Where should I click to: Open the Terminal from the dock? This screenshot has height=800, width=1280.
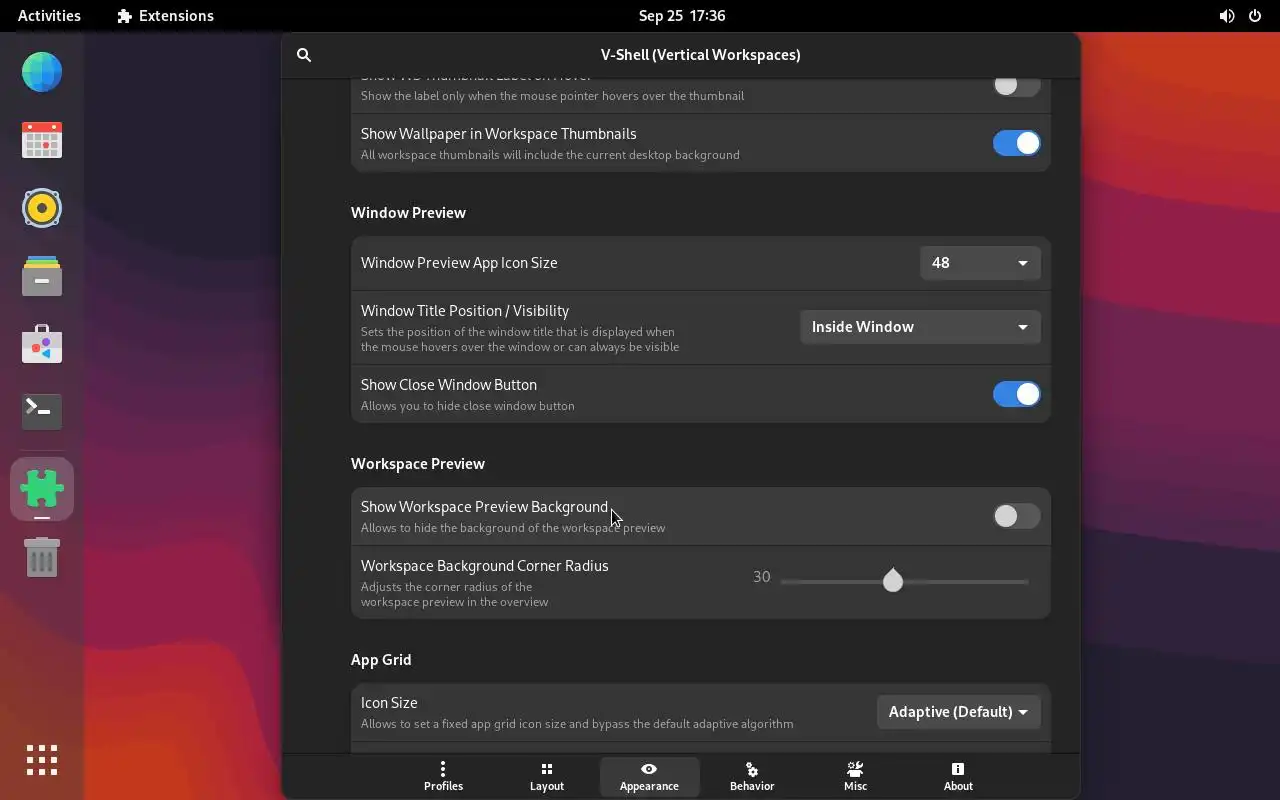tap(42, 411)
